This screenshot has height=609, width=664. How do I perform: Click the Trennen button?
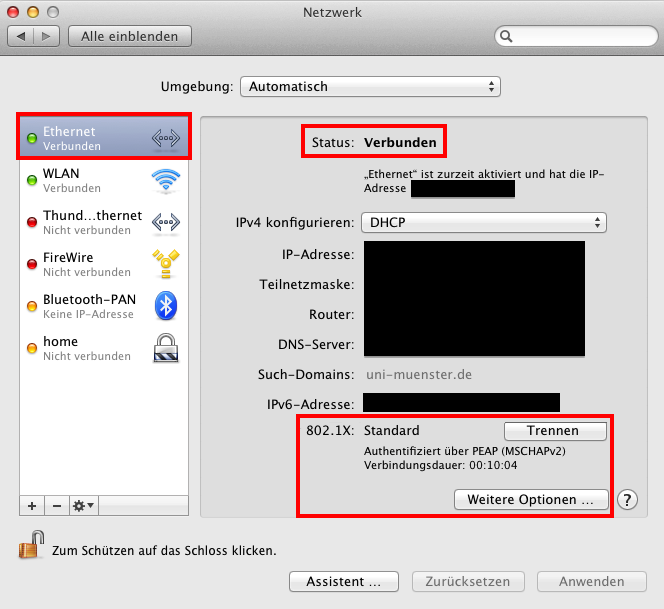point(554,431)
